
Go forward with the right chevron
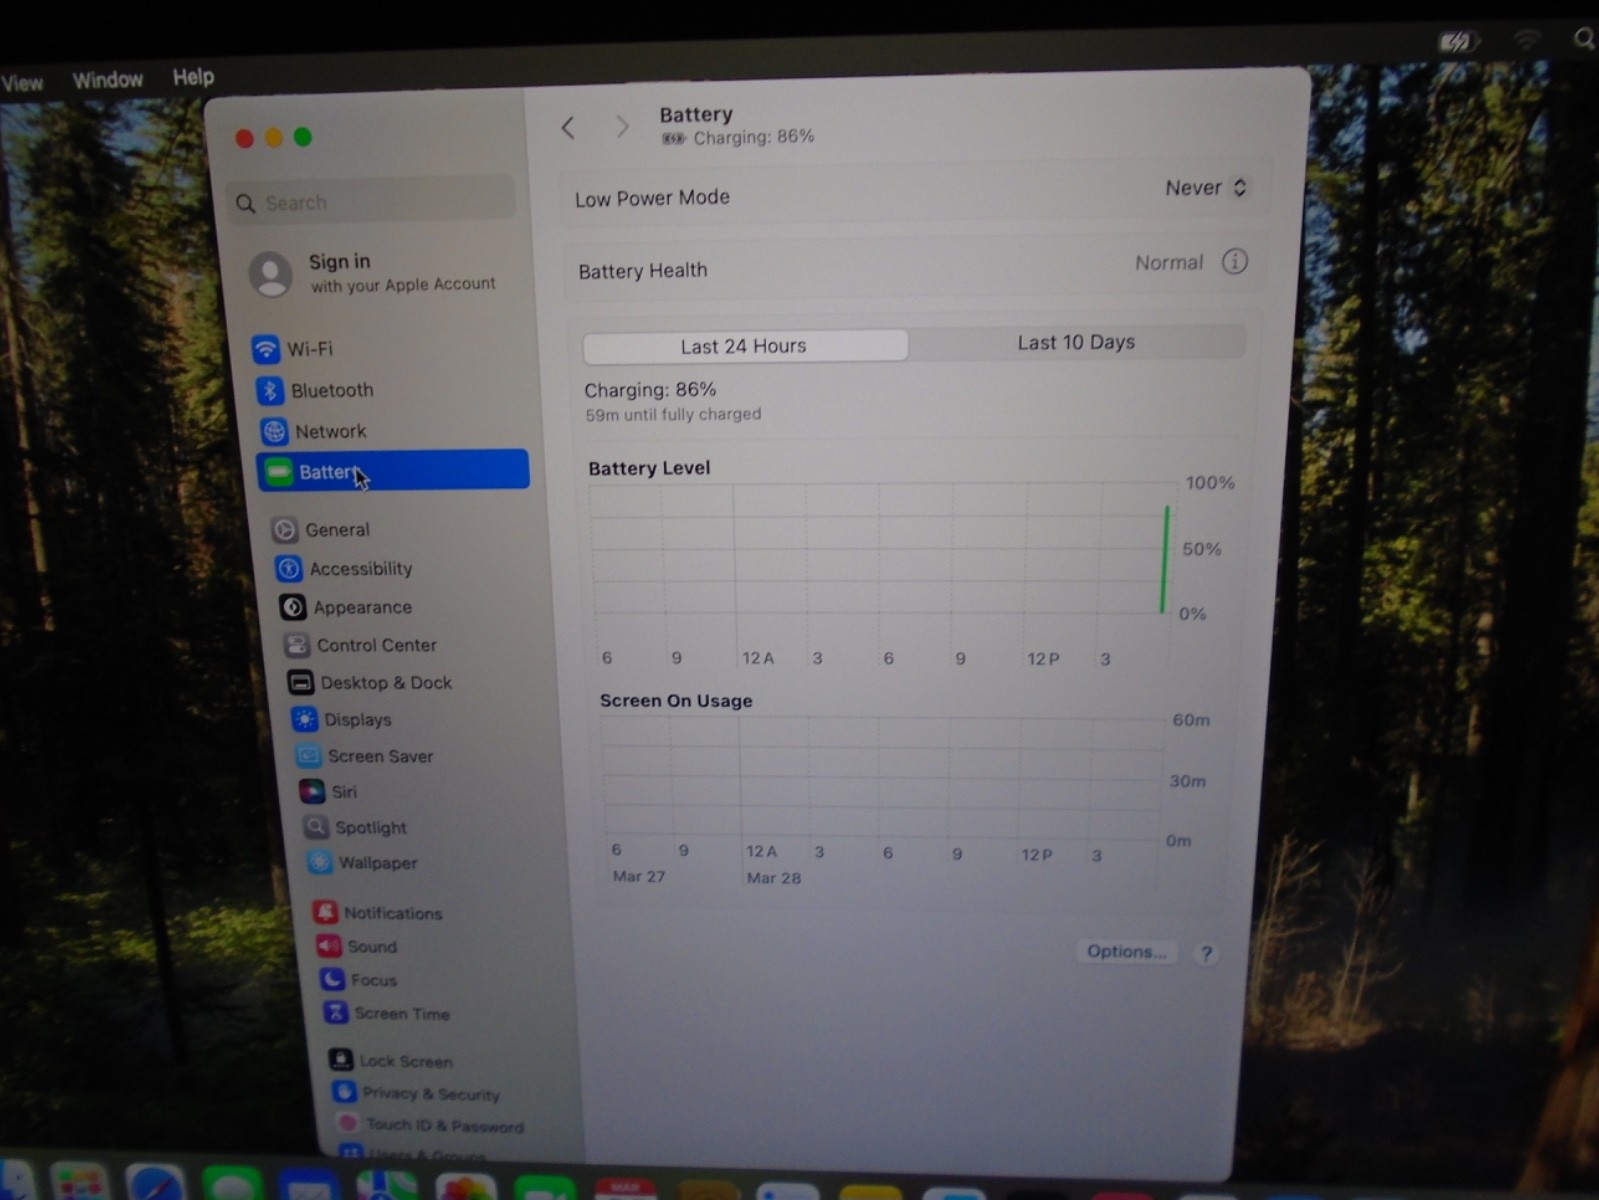tap(622, 127)
